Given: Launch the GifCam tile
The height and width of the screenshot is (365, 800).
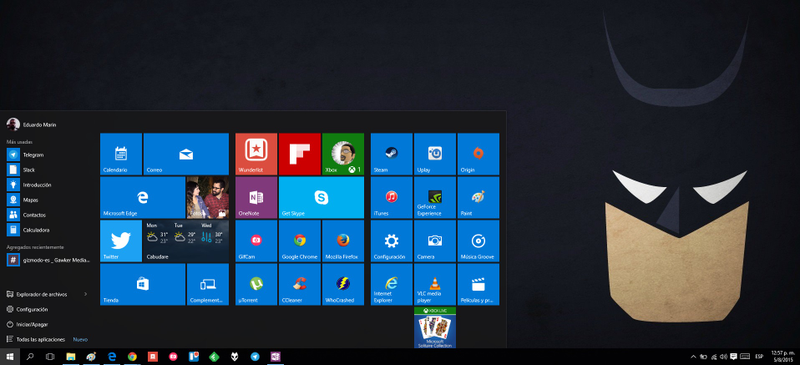Looking at the screenshot, I should (x=256, y=241).
